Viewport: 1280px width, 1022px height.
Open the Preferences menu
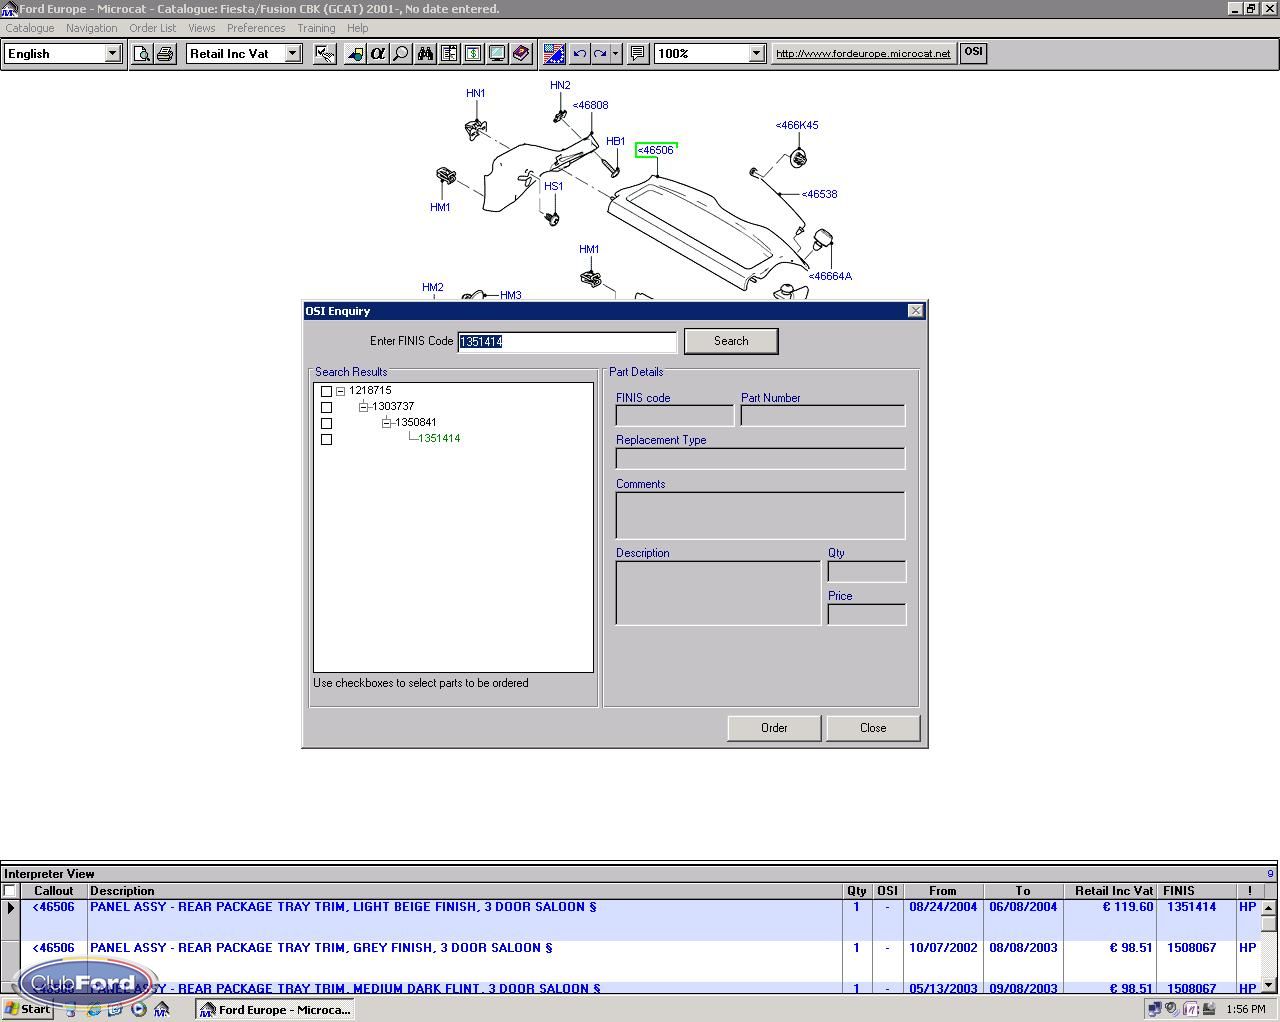[x=256, y=28]
